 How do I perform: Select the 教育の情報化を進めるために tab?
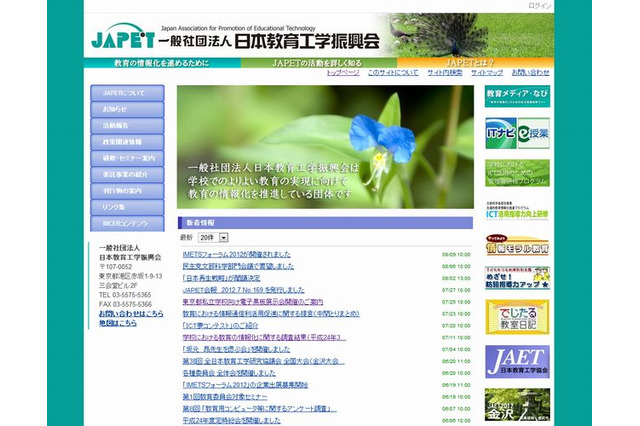coord(162,63)
